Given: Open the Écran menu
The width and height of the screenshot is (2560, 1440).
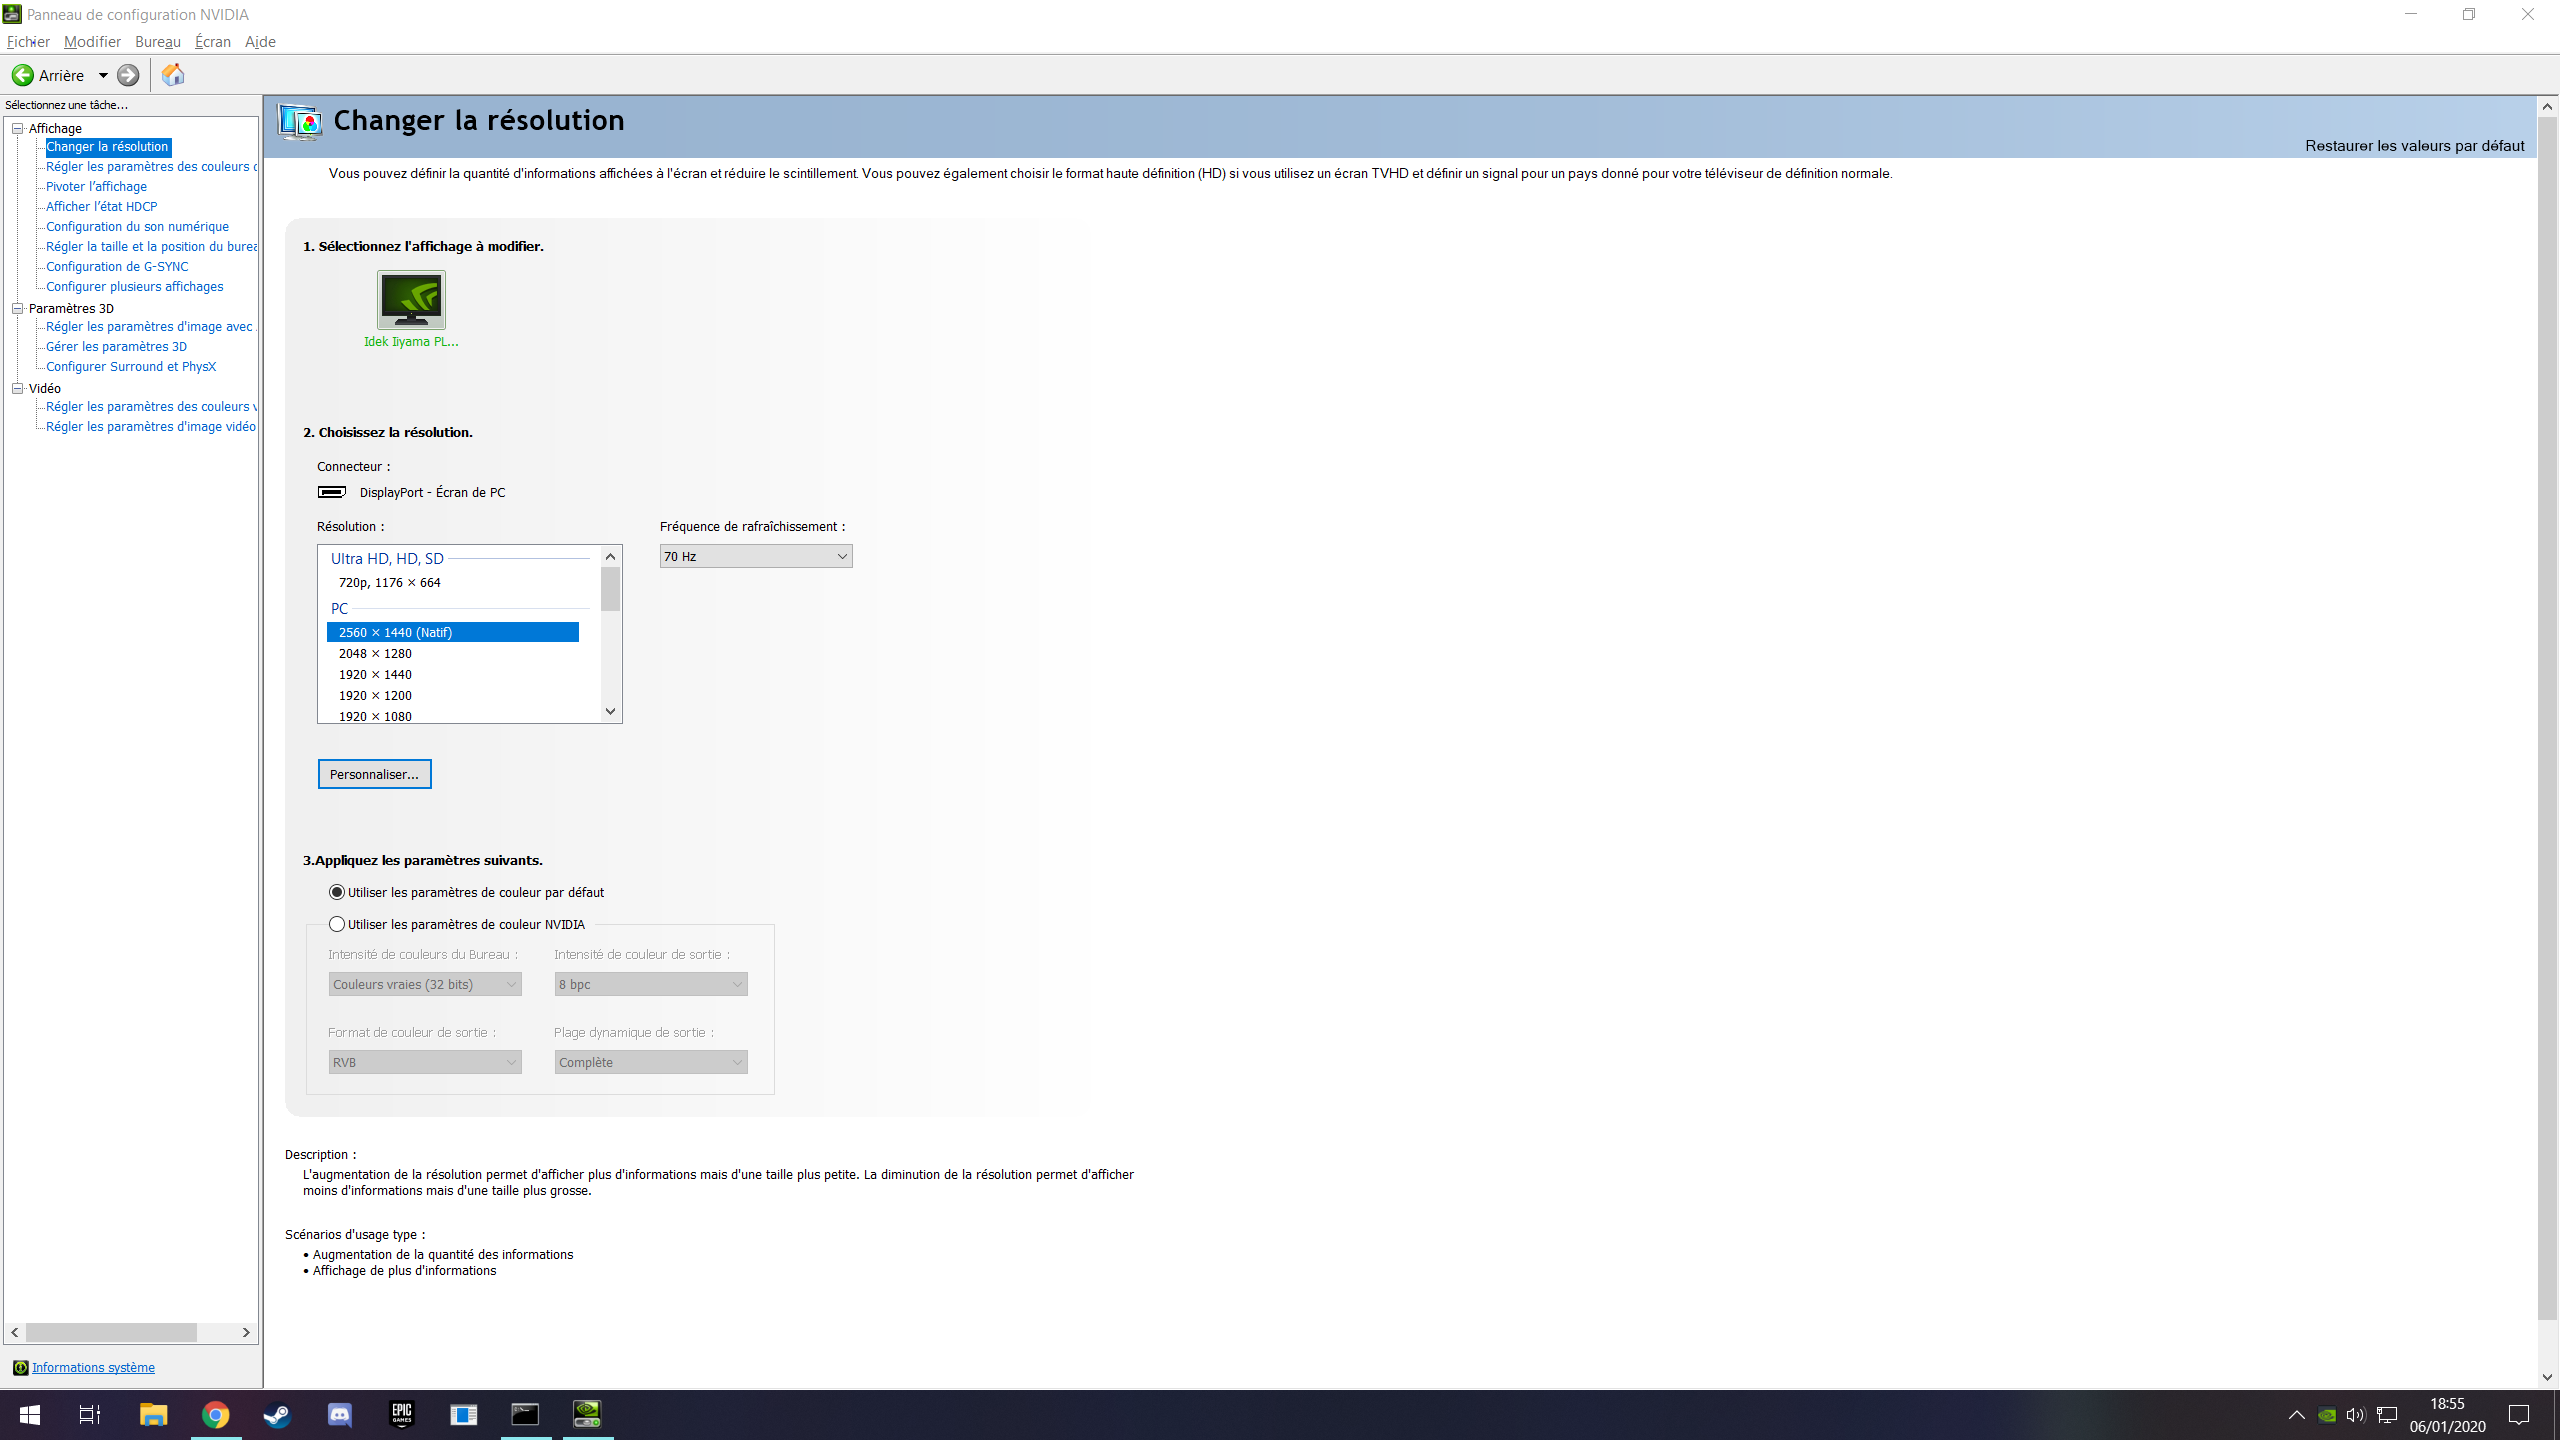Looking at the screenshot, I should pyautogui.click(x=211, y=42).
